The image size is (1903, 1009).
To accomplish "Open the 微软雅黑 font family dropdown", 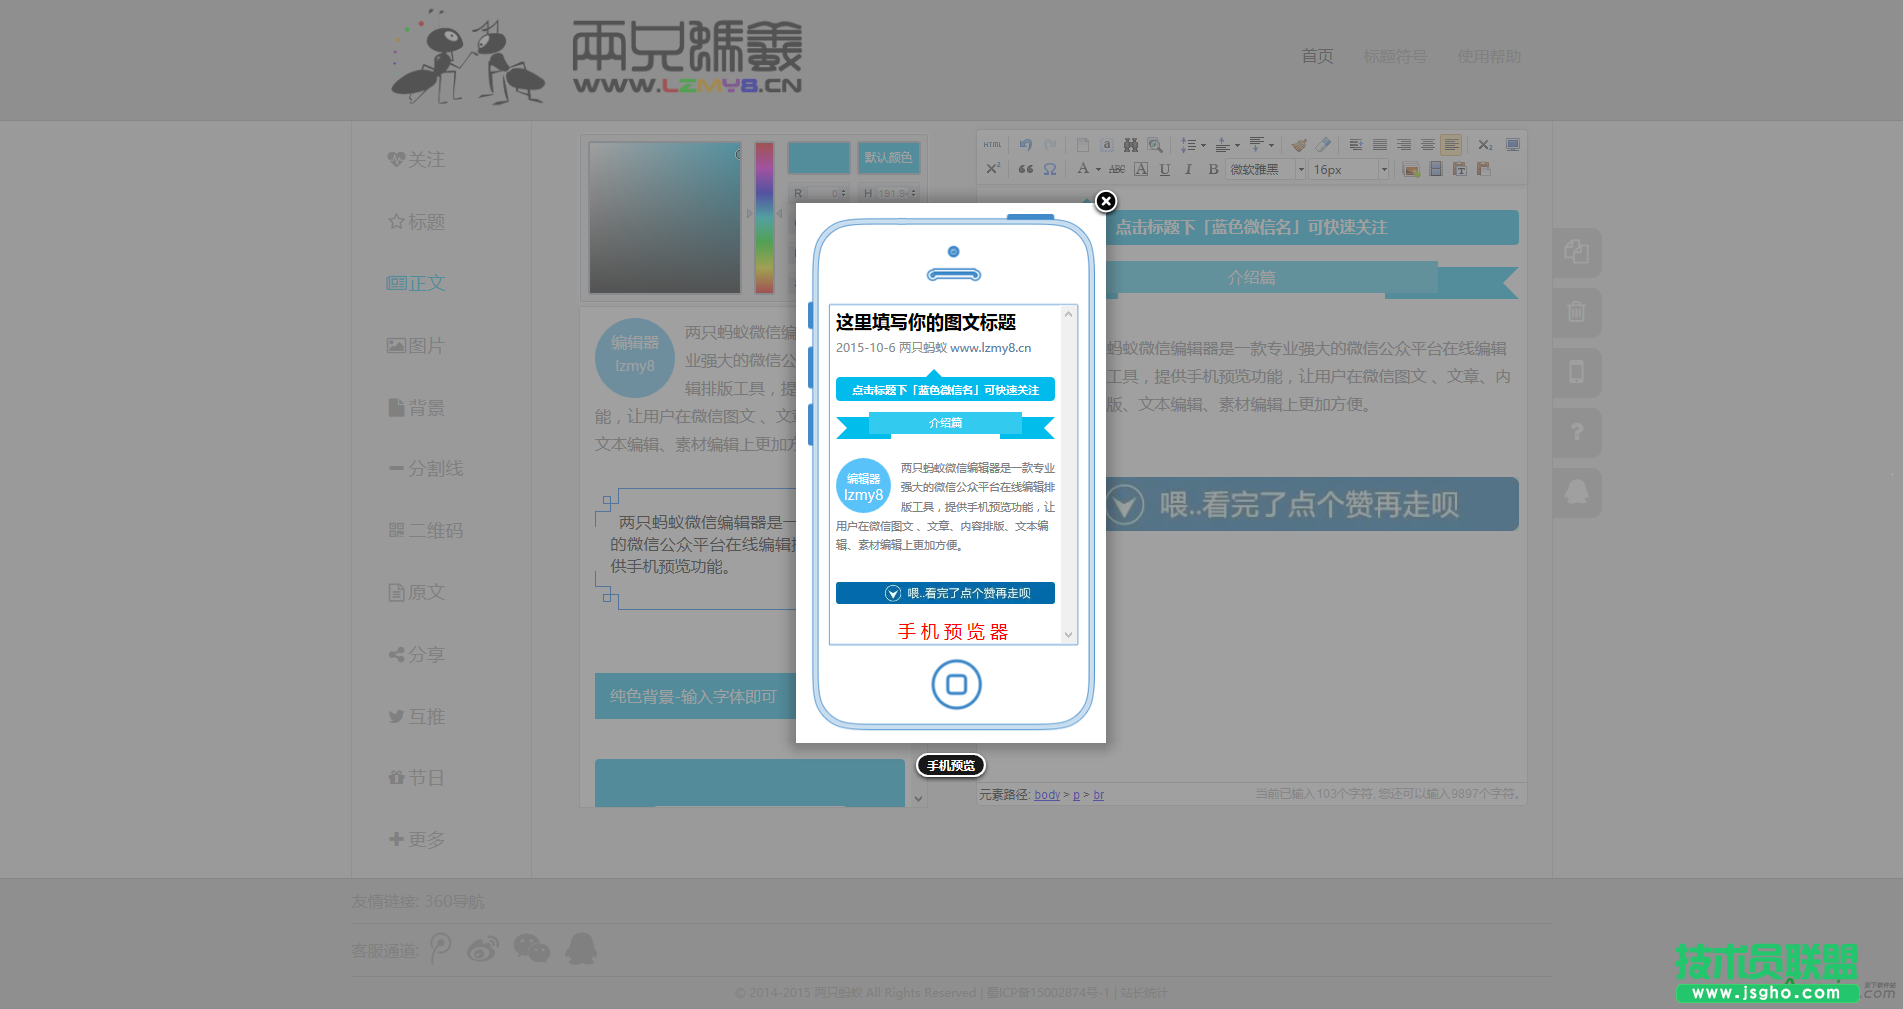I will click(1257, 169).
